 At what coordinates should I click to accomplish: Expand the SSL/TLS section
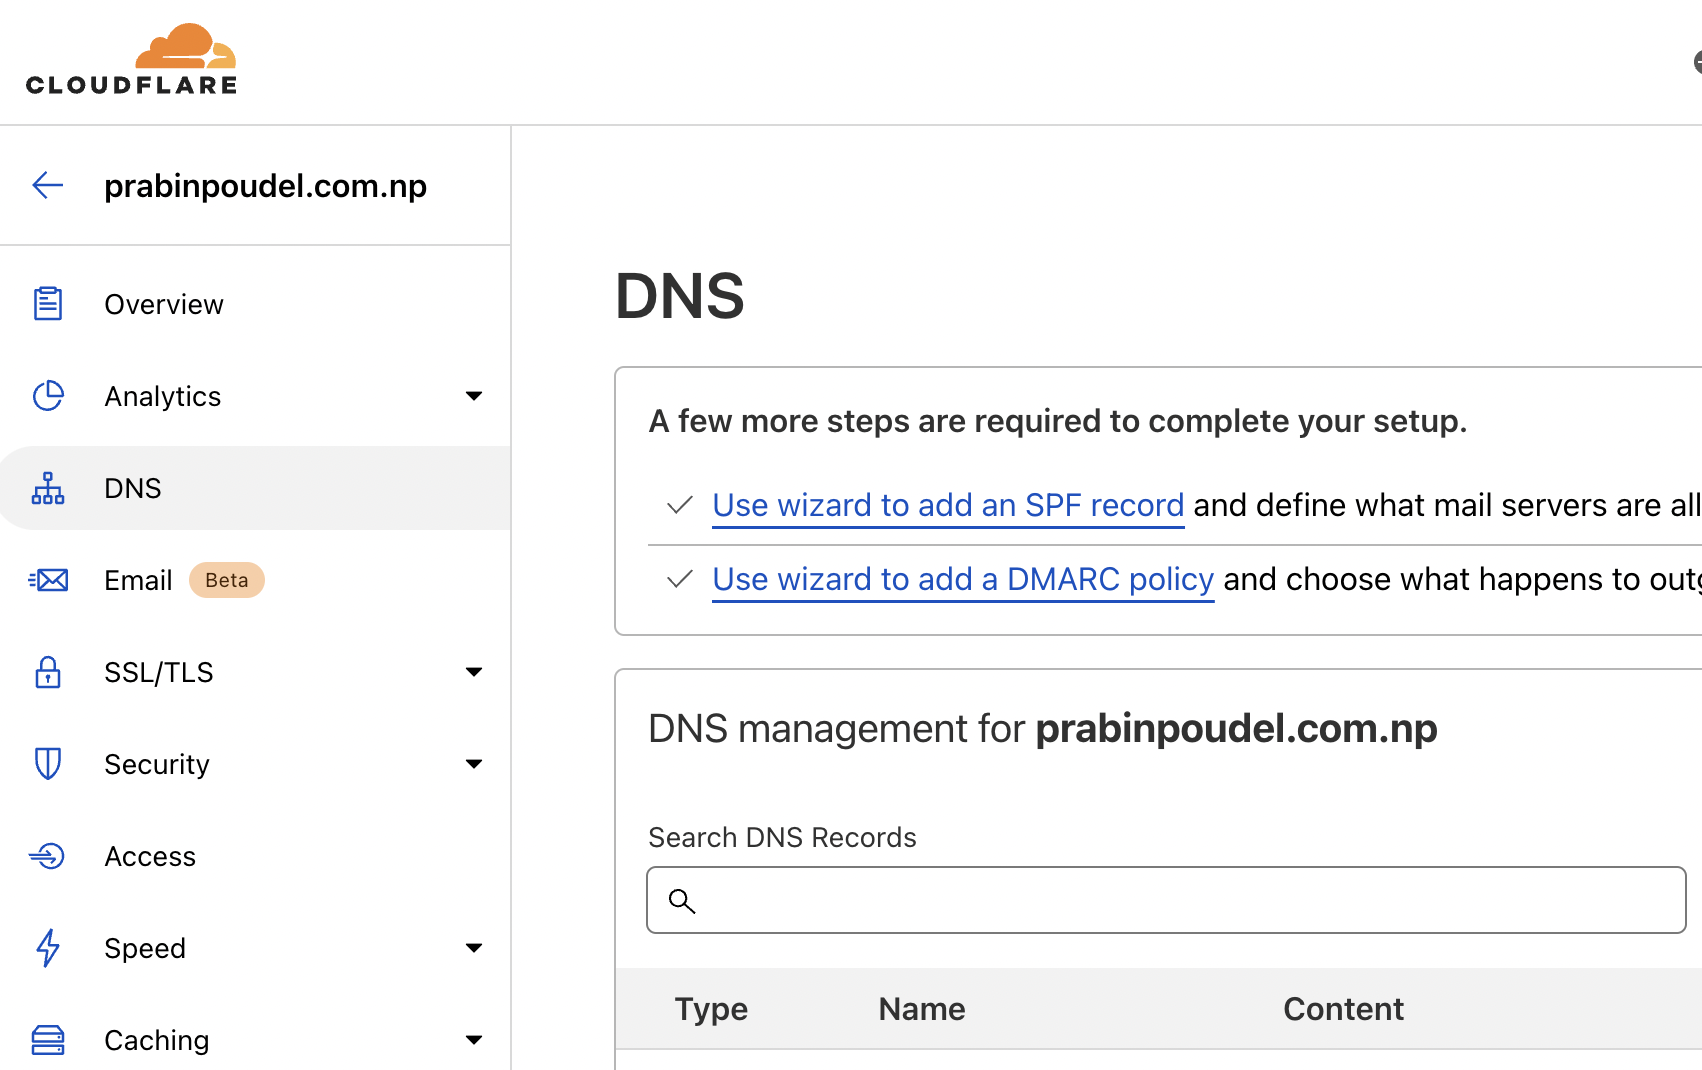[474, 672]
